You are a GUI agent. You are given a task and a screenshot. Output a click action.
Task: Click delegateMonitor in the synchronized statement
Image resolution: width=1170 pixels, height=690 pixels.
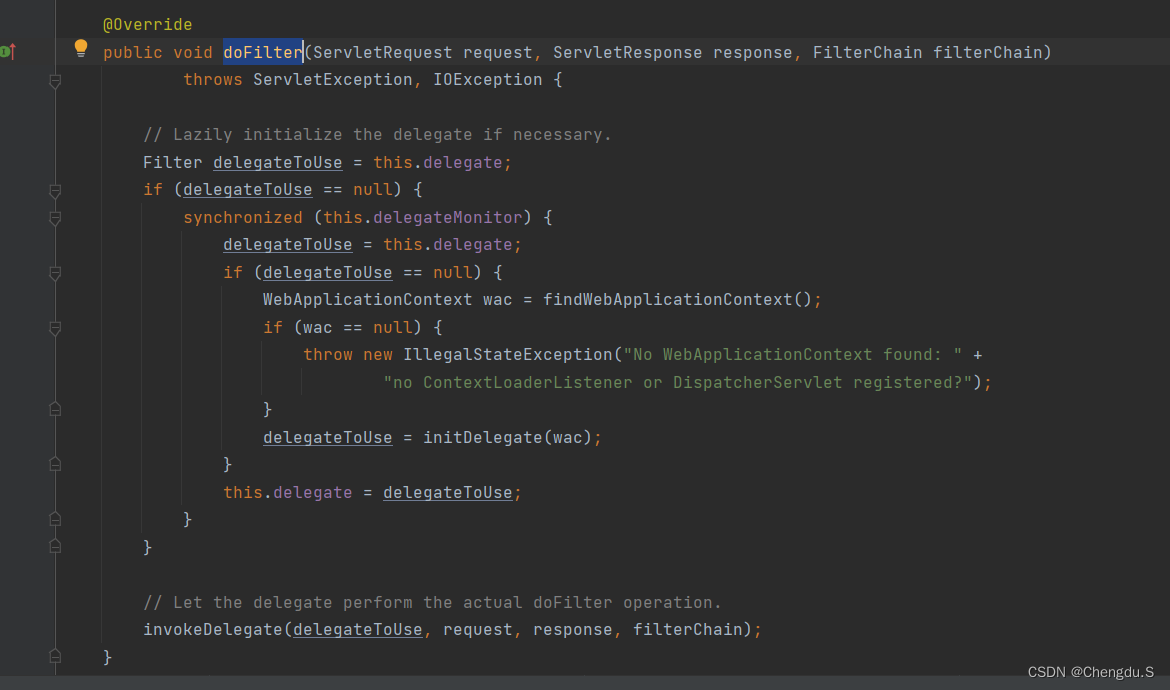[447, 218]
